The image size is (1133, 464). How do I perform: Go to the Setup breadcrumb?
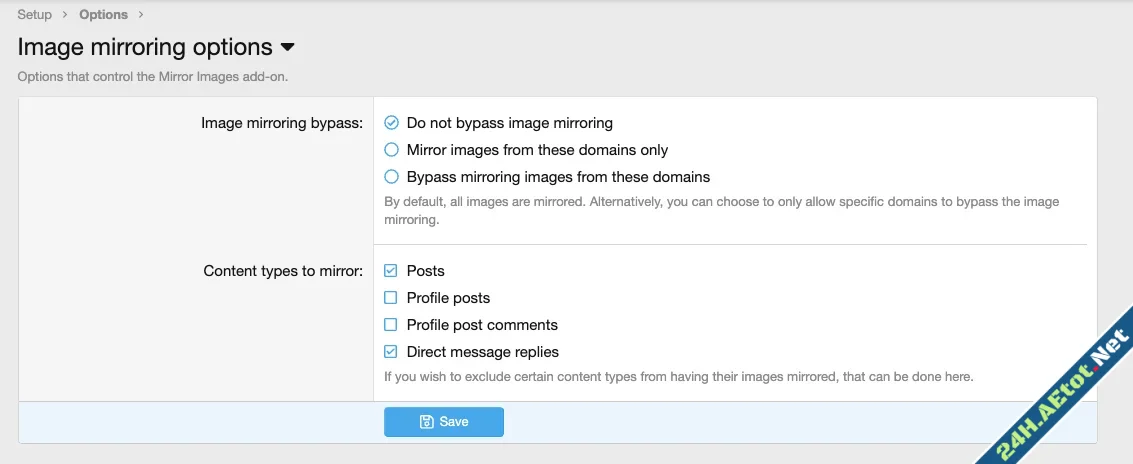35,15
